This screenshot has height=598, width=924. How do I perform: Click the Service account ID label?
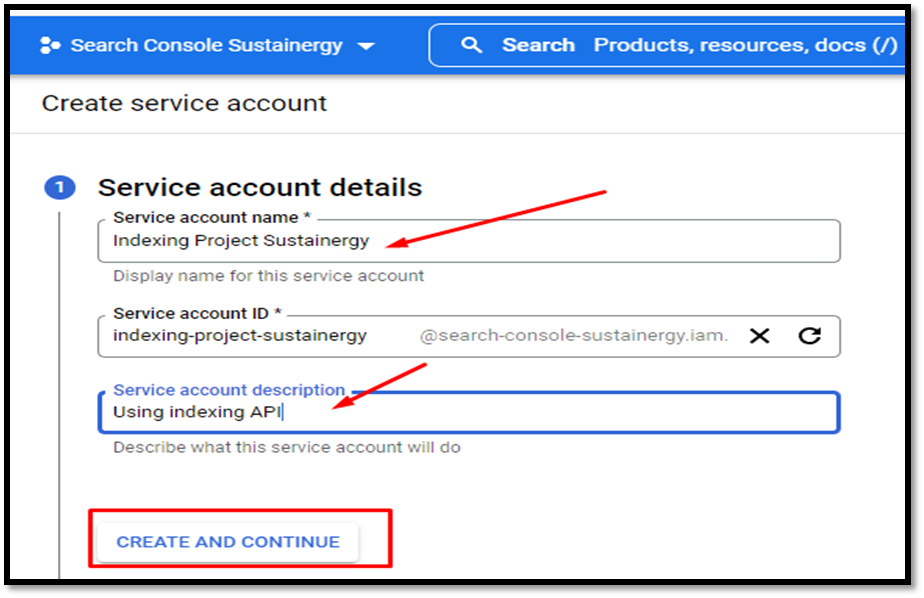197,313
